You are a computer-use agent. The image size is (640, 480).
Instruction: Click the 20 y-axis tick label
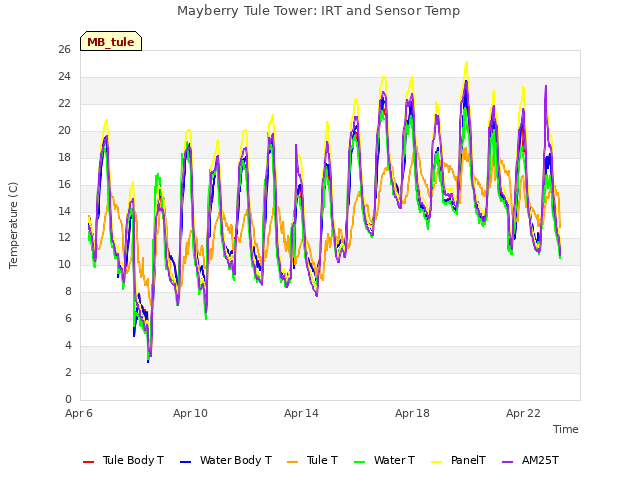tap(64, 130)
